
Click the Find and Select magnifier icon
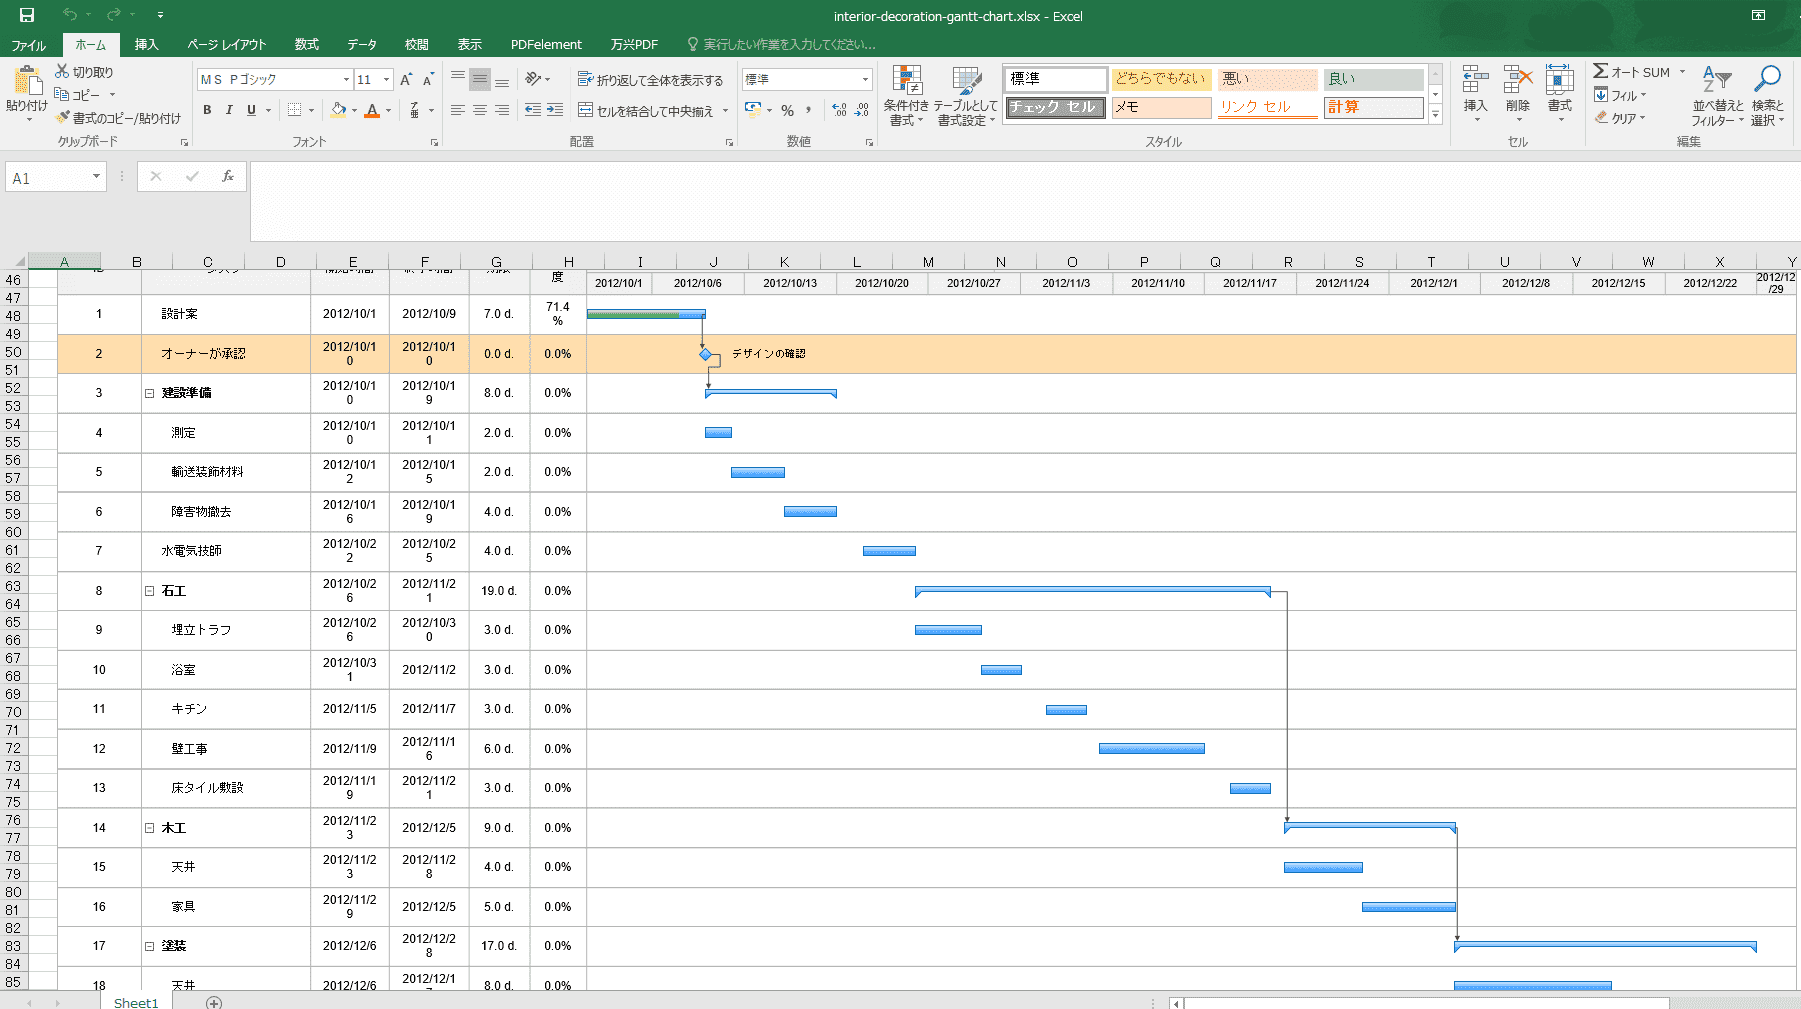point(1767,80)
